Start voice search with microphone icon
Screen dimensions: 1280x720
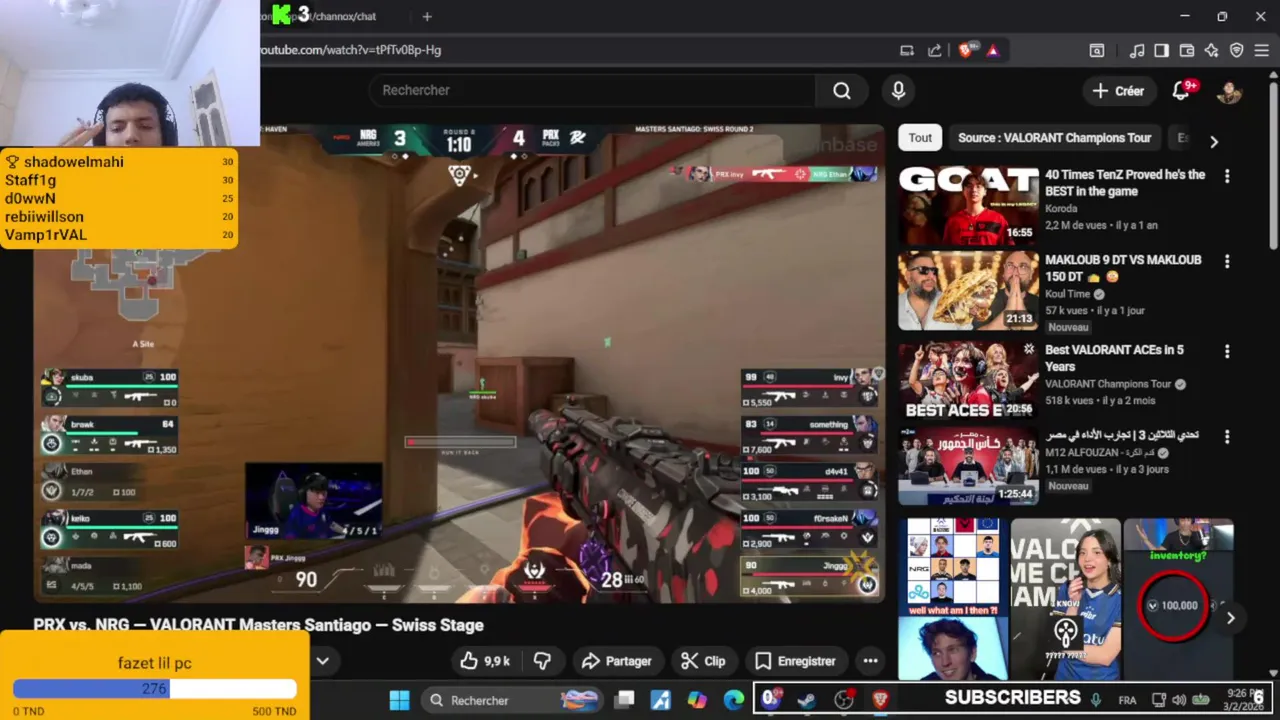(898, 91)
